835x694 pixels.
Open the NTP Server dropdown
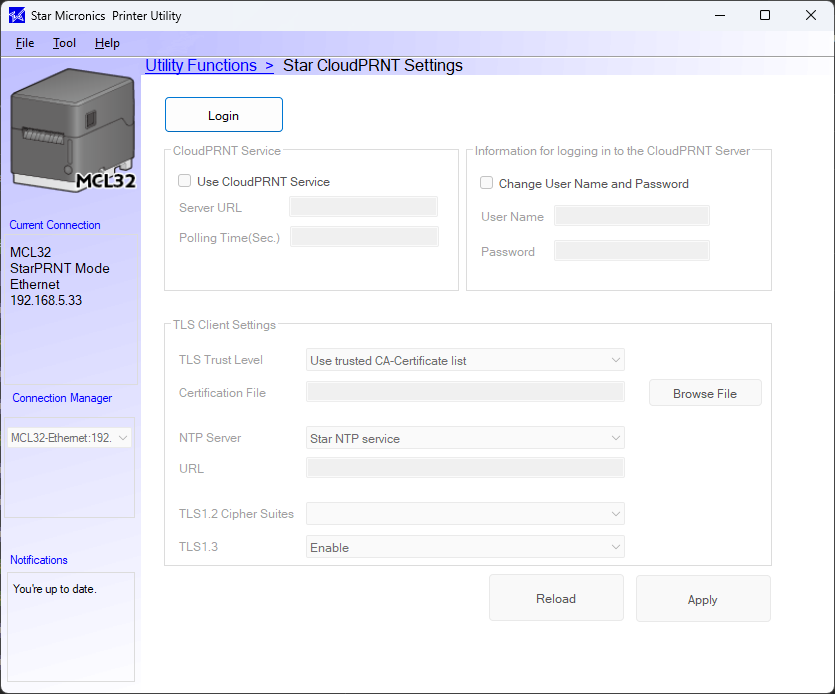click(465, 438)
